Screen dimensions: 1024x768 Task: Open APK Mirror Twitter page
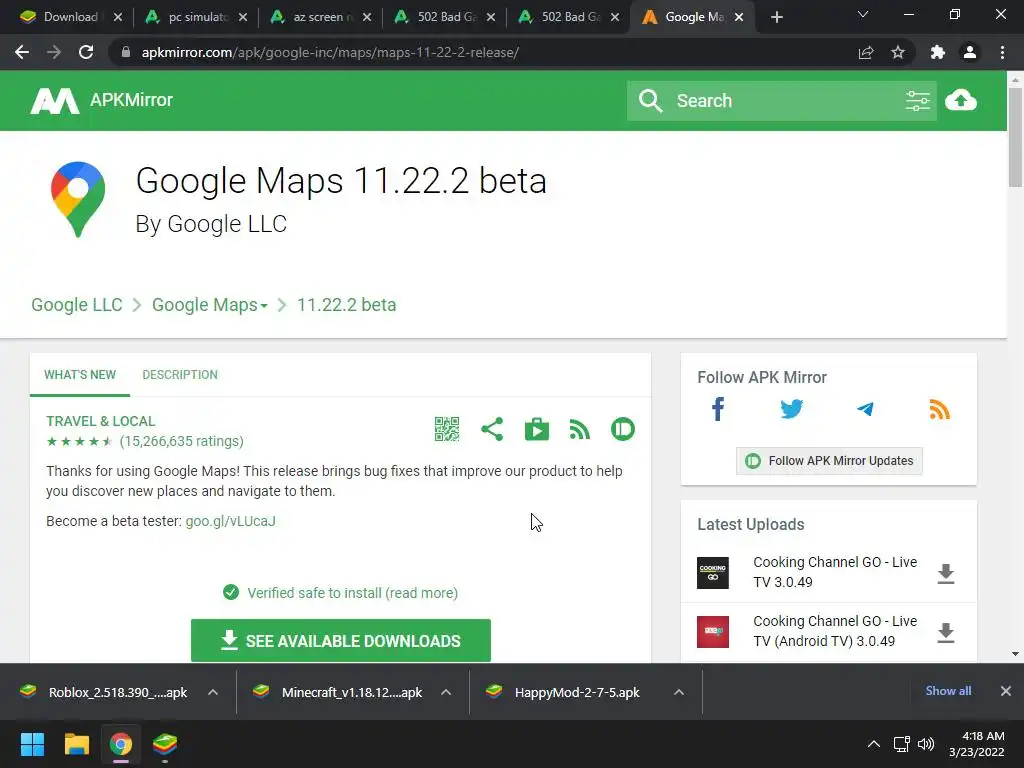click(x=792, y=409)
